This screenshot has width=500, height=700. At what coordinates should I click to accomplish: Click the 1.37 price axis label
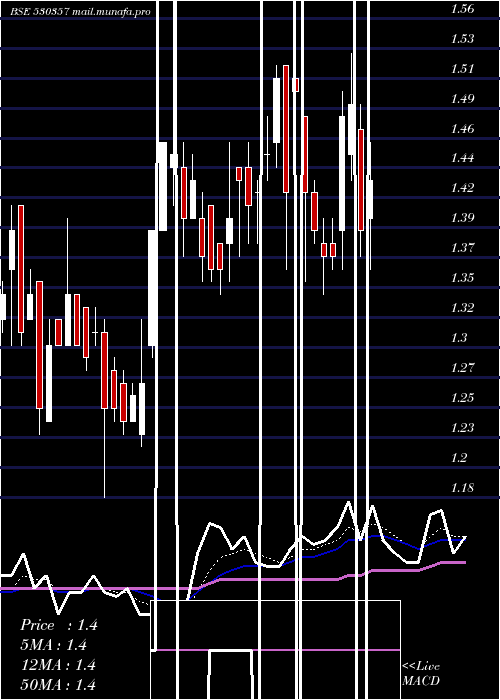[x=462, y=247]
